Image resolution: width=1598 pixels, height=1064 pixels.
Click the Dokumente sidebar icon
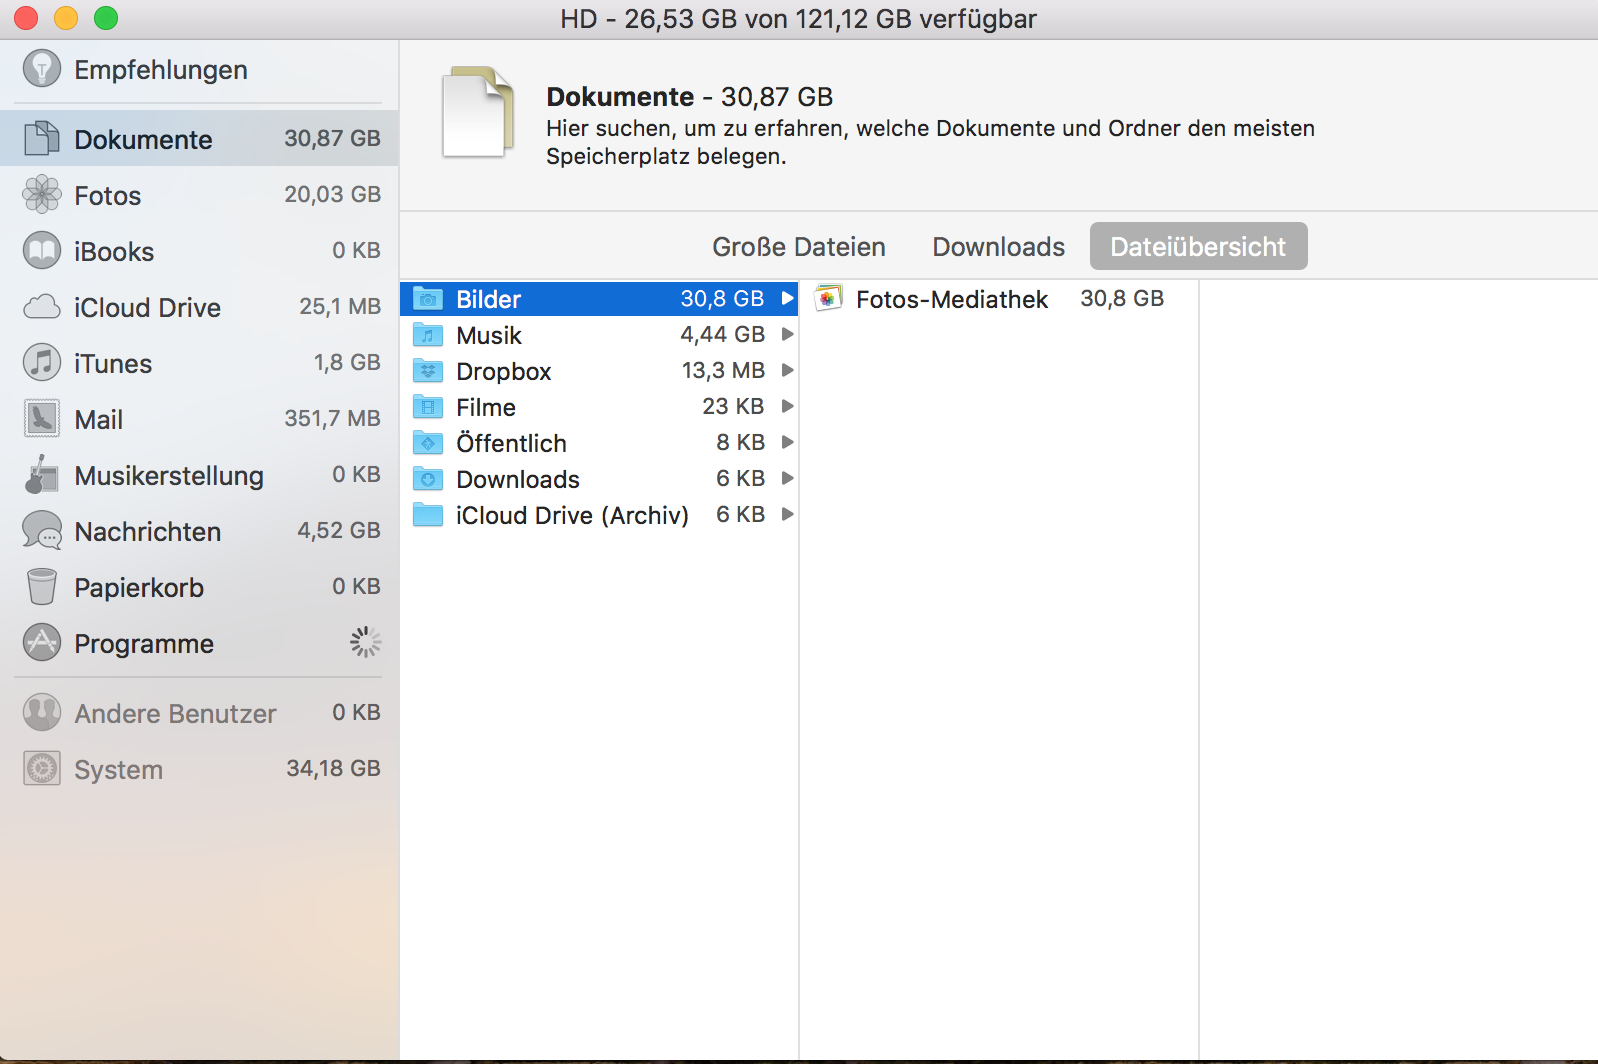(42, 138)
